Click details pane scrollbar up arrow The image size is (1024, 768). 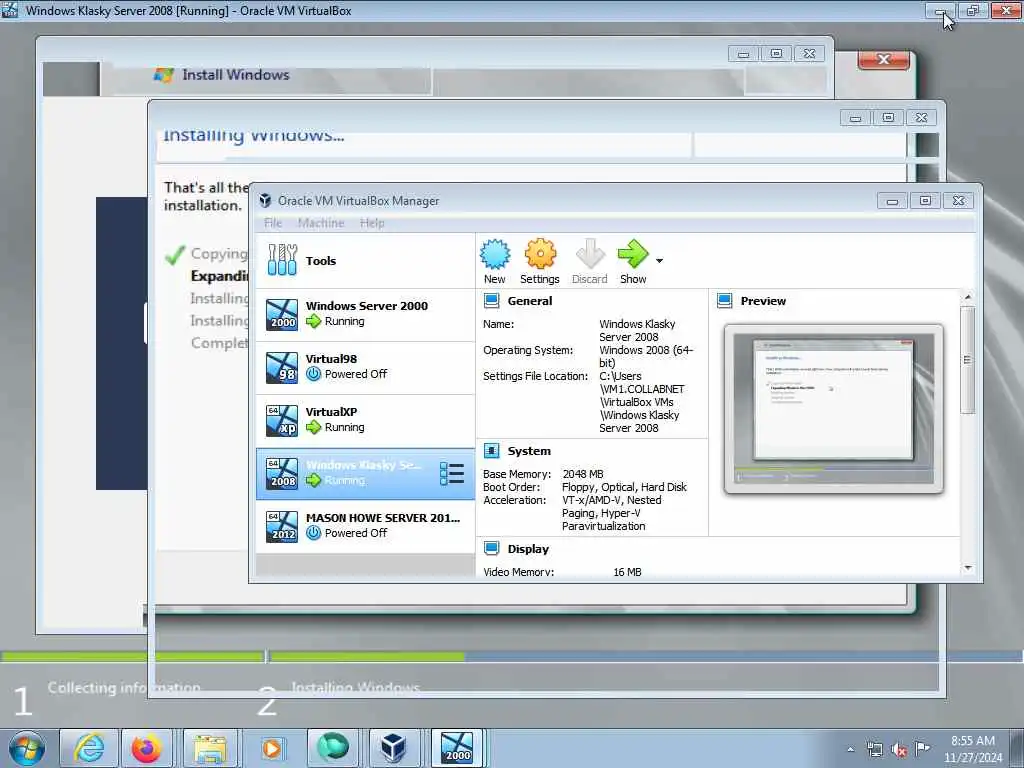coord(968,297)
